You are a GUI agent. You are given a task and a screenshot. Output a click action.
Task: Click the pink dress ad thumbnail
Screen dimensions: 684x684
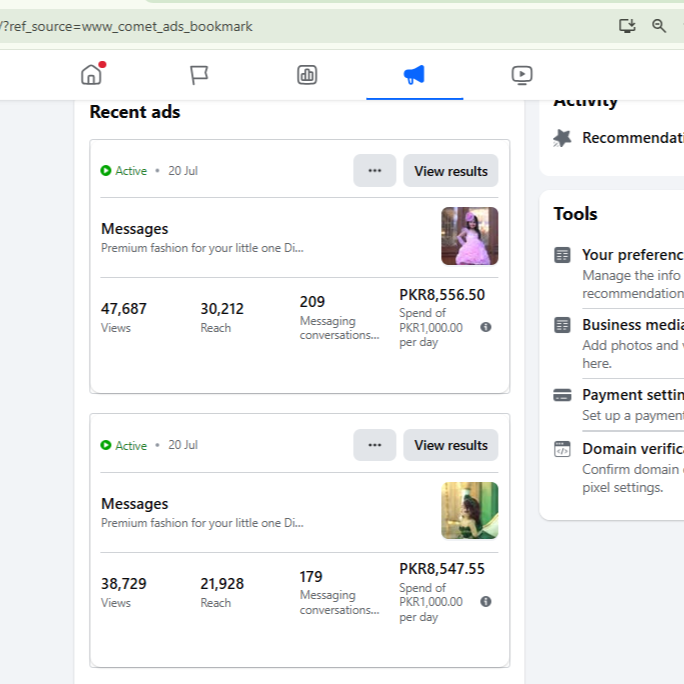pos(469,236)
